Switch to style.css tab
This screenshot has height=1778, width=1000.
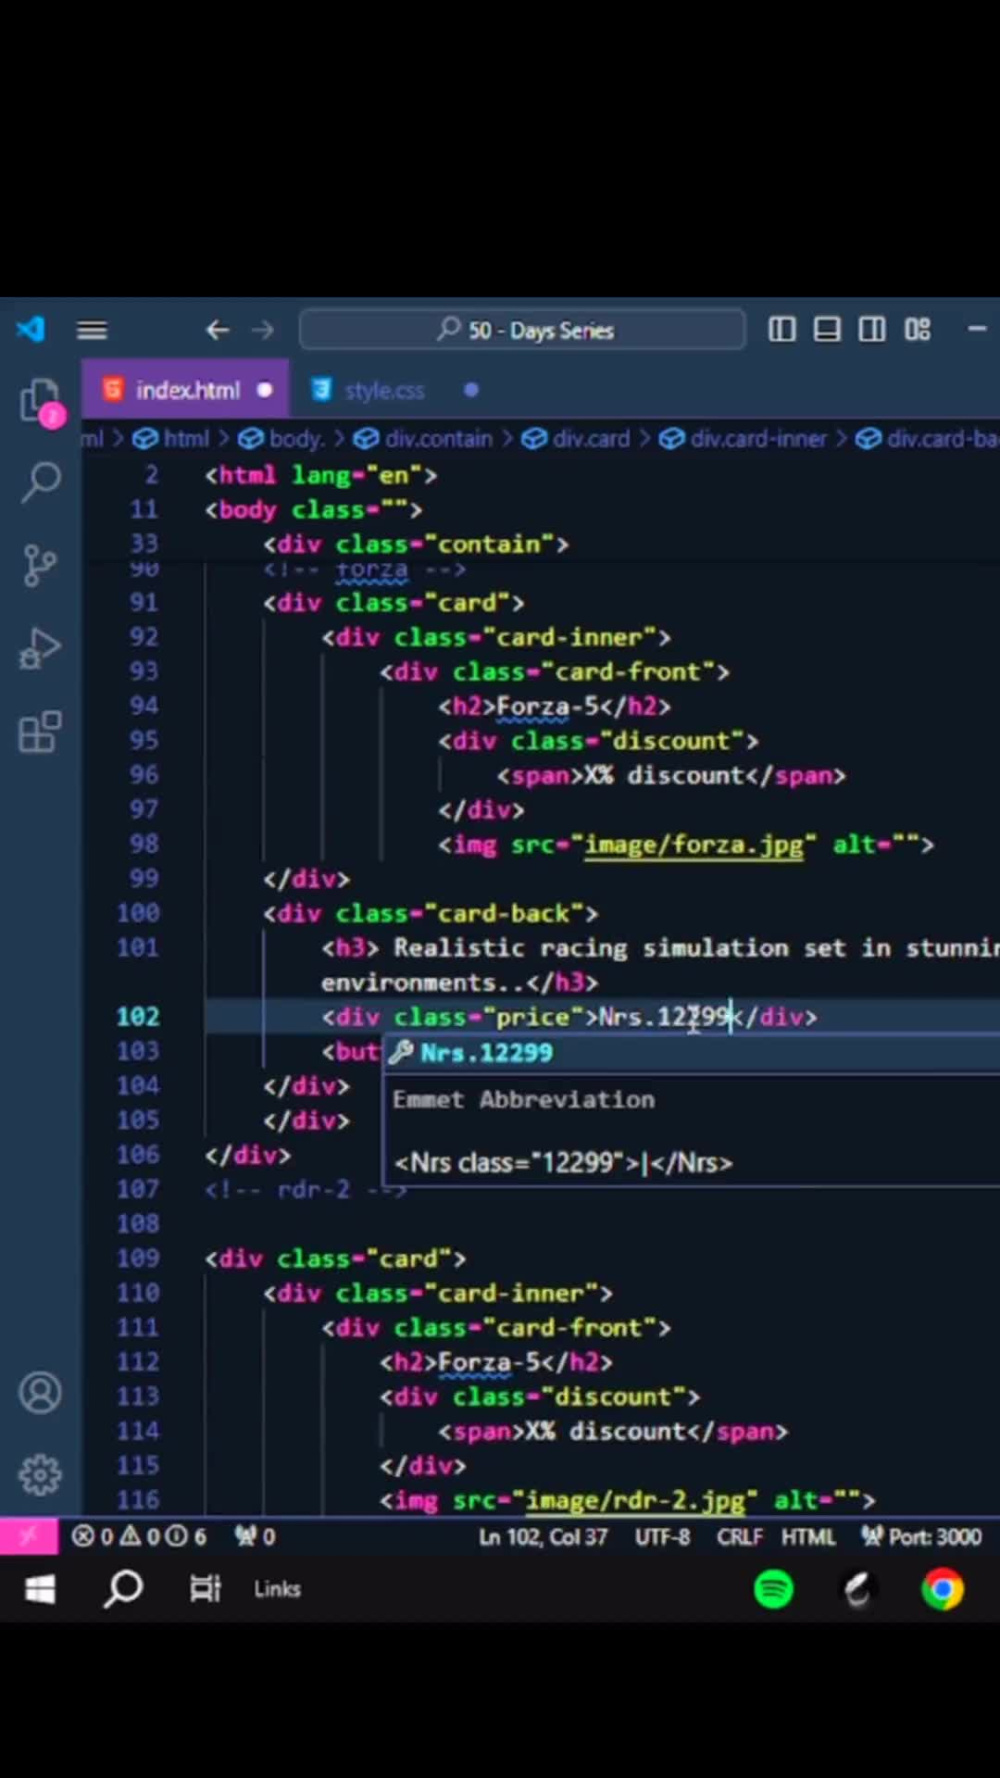[383, 390]
